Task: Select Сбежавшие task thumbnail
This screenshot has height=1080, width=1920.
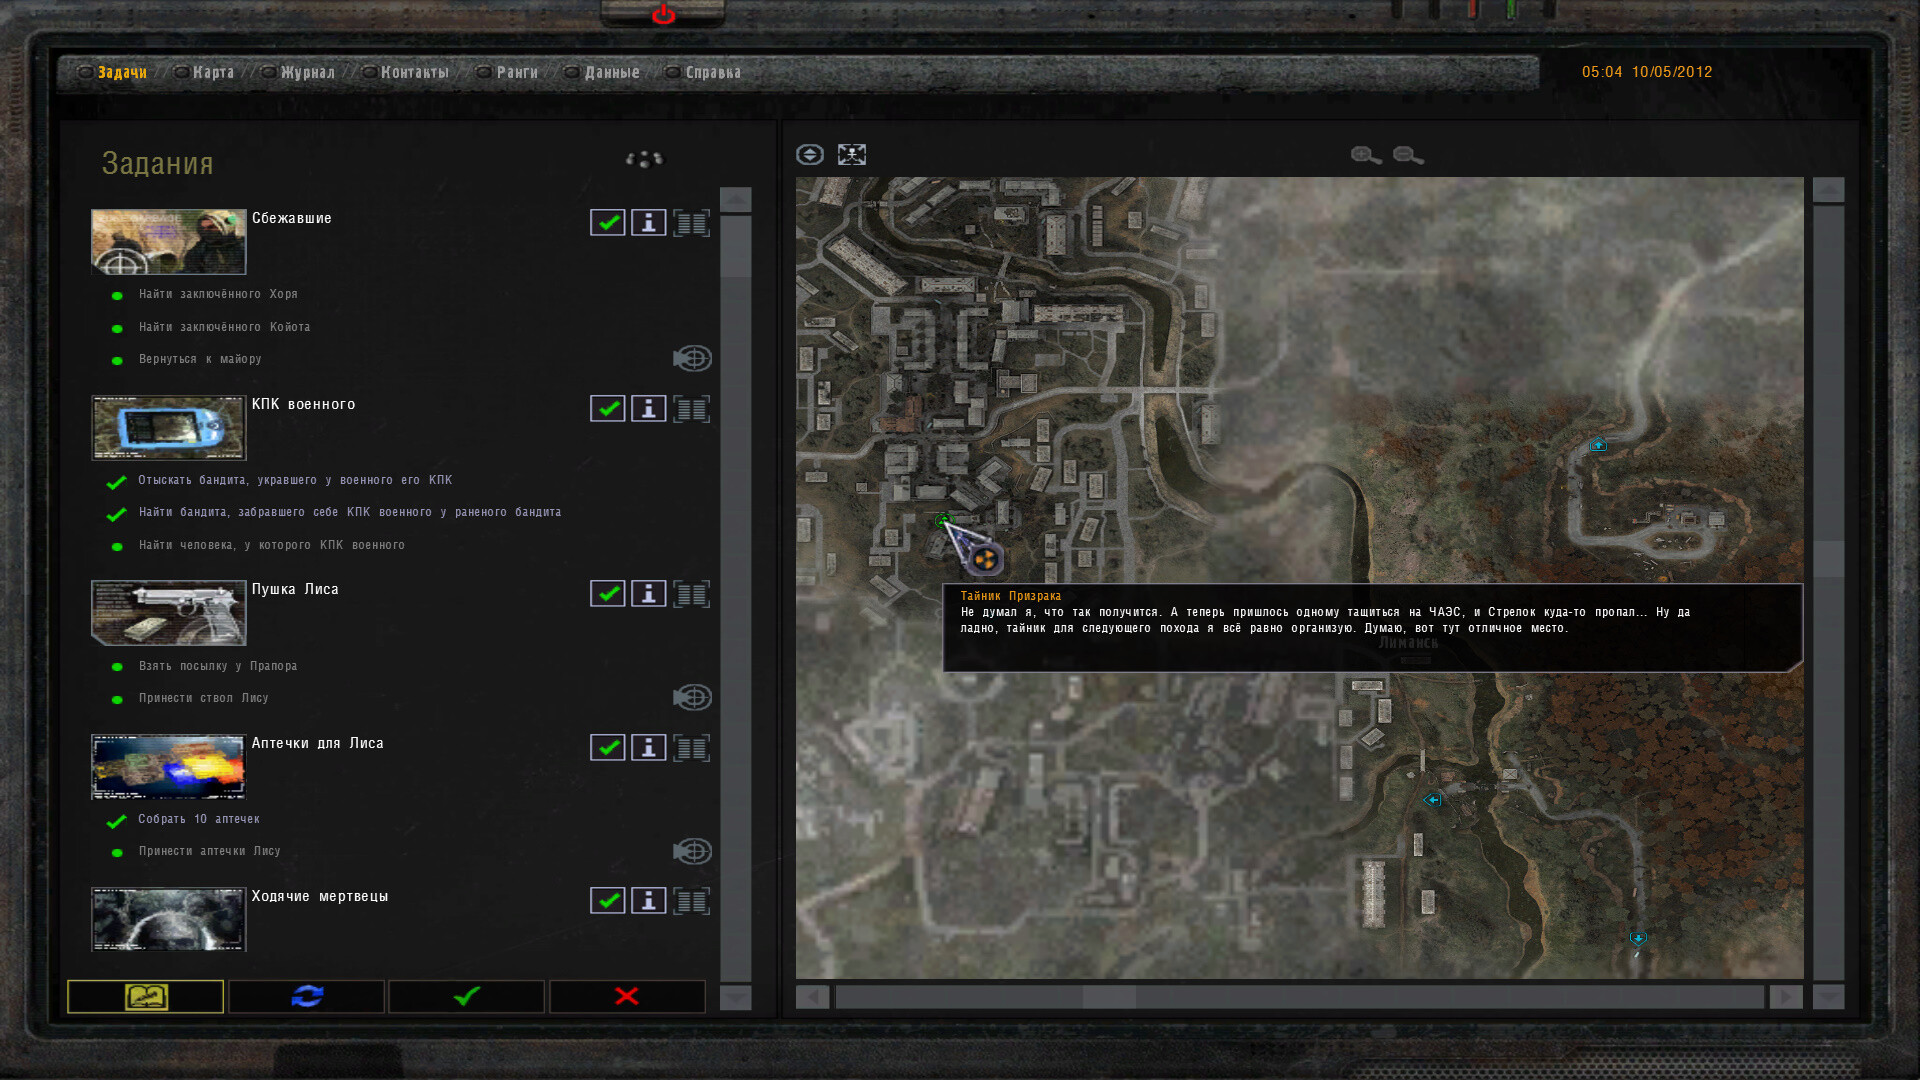Action: 168,241
